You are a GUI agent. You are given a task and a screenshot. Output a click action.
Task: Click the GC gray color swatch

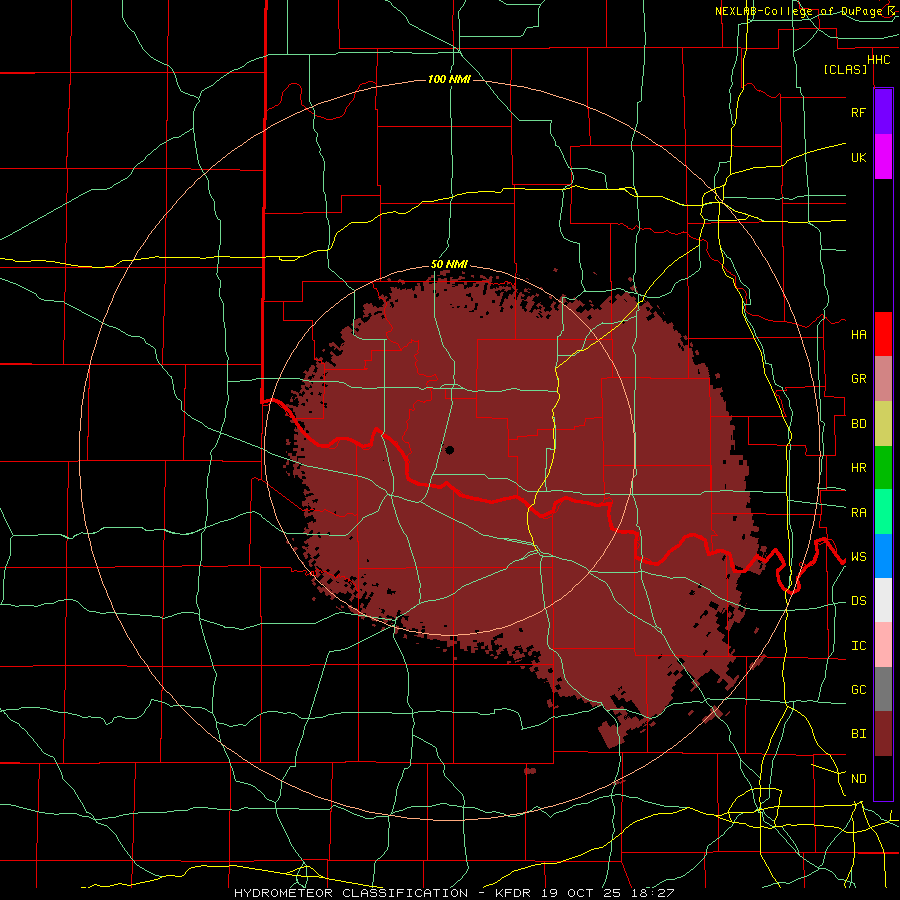[x=883, y=689]
